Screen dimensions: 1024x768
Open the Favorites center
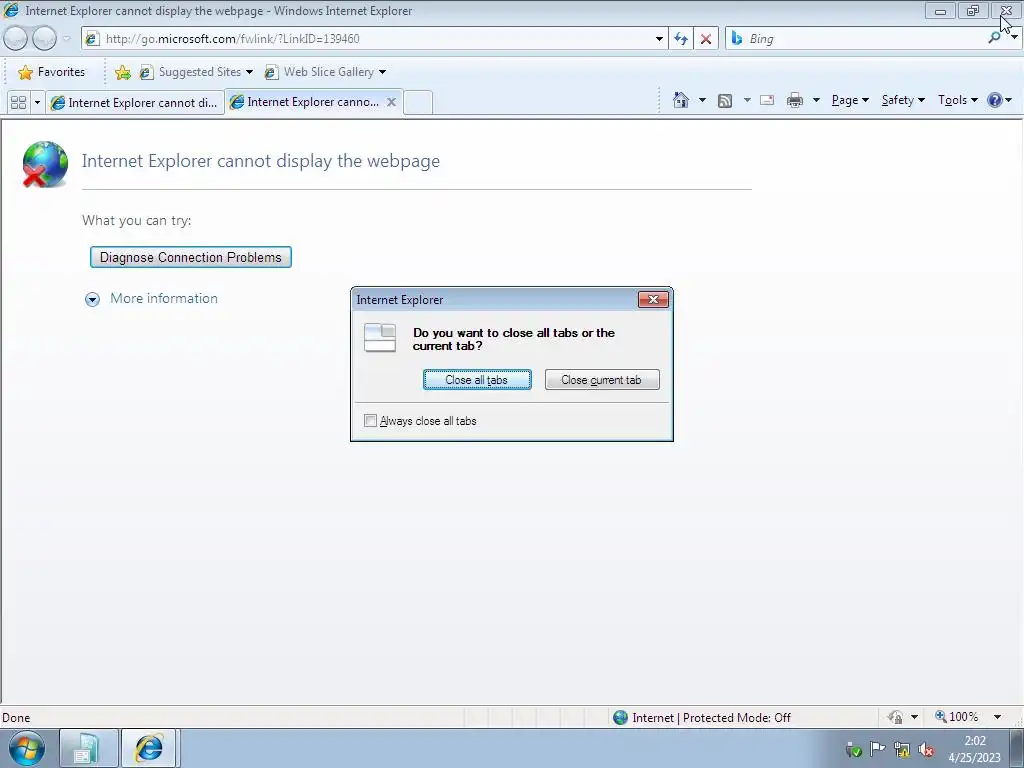pyautogui.click(x=52, y=72)
